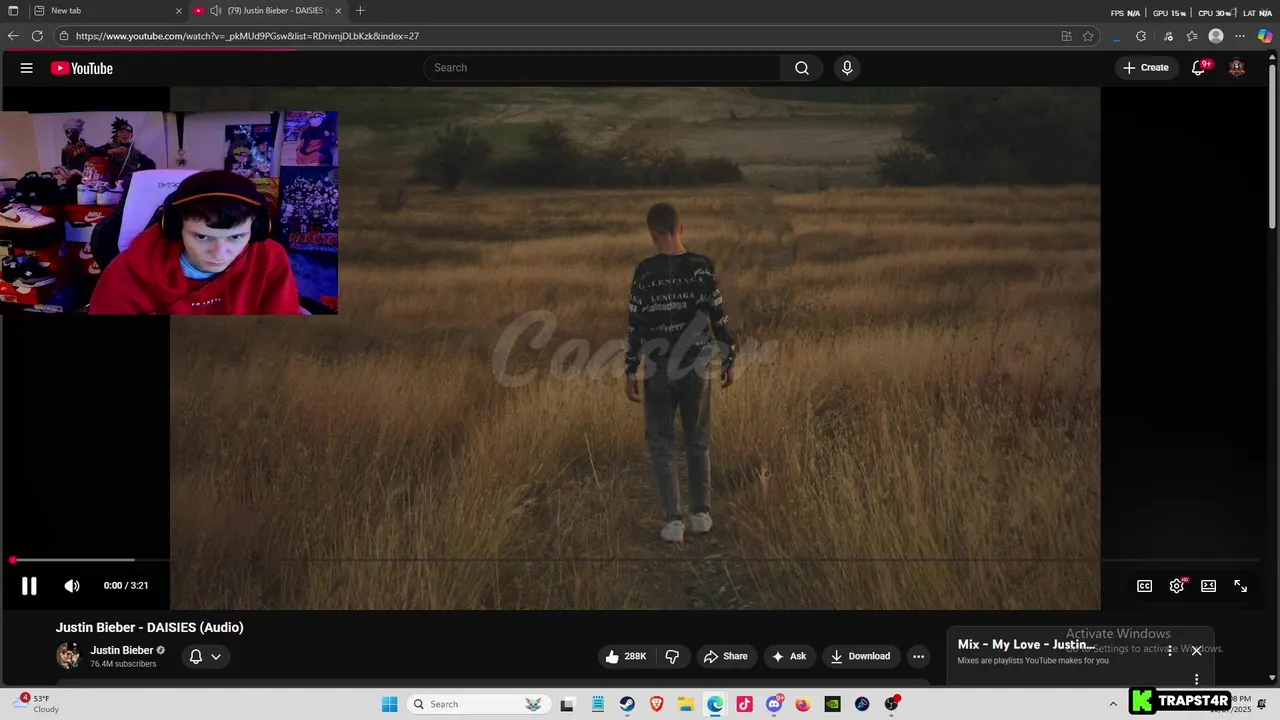Expand notification bell dropdown for Justin Bieber
The width and height of the screenshot is (1280, 720).
click(205, 656)
